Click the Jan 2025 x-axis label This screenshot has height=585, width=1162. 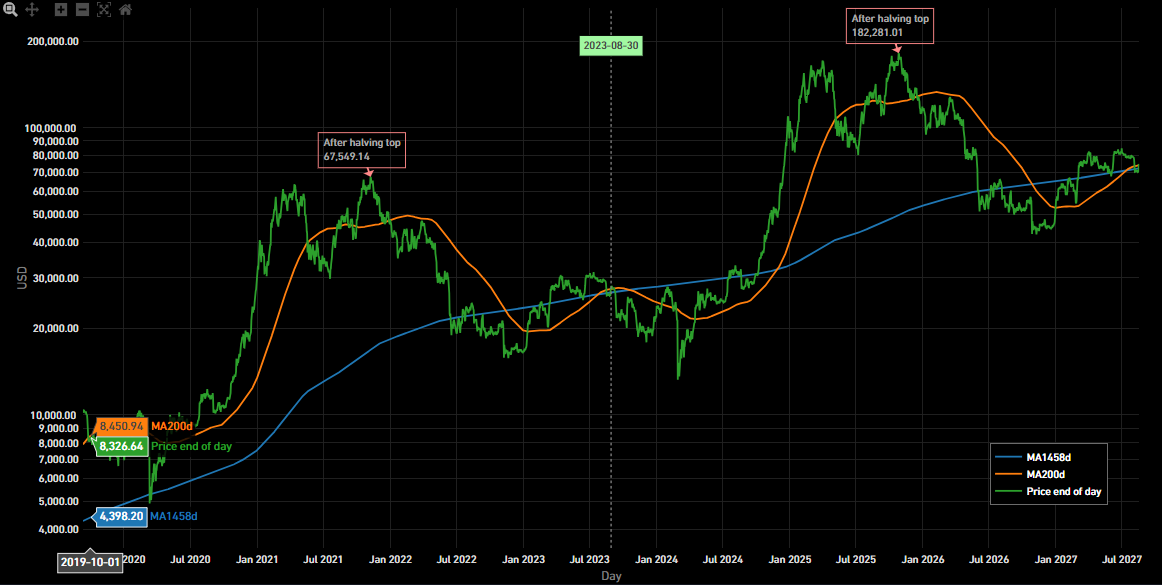[789, 560]
